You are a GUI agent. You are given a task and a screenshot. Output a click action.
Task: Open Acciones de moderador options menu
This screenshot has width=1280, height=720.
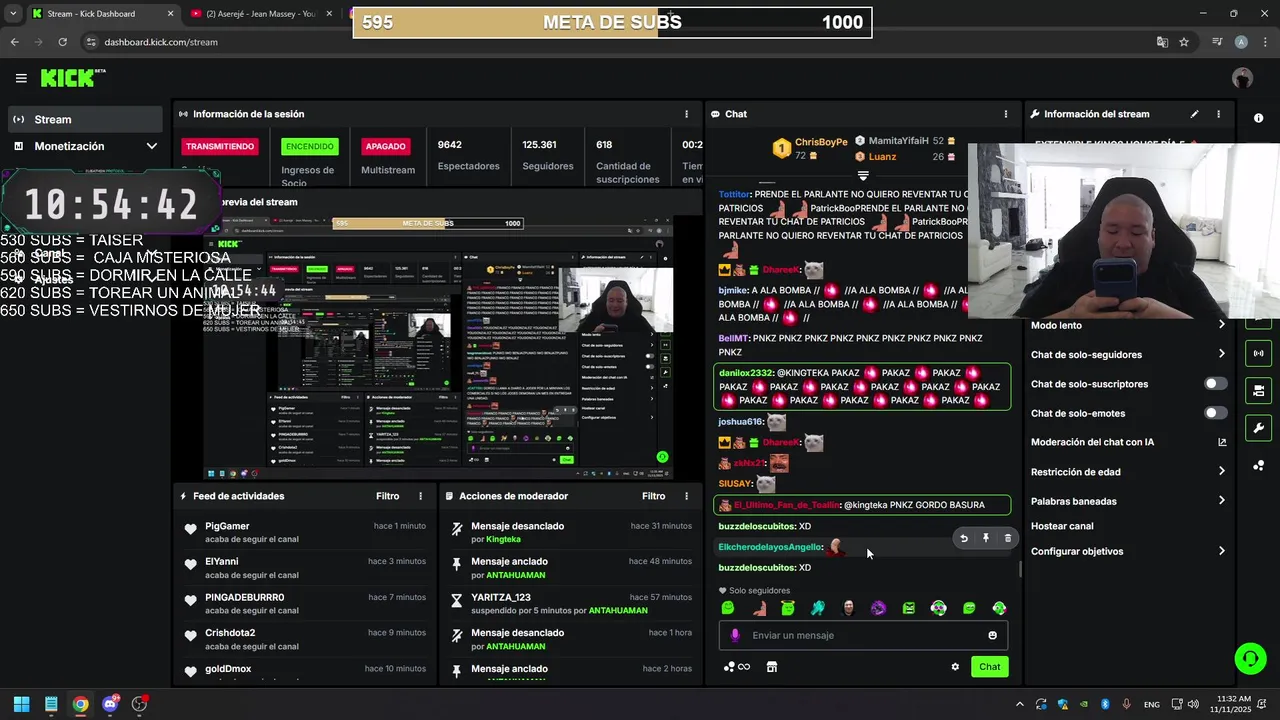(x=686, y=496)
